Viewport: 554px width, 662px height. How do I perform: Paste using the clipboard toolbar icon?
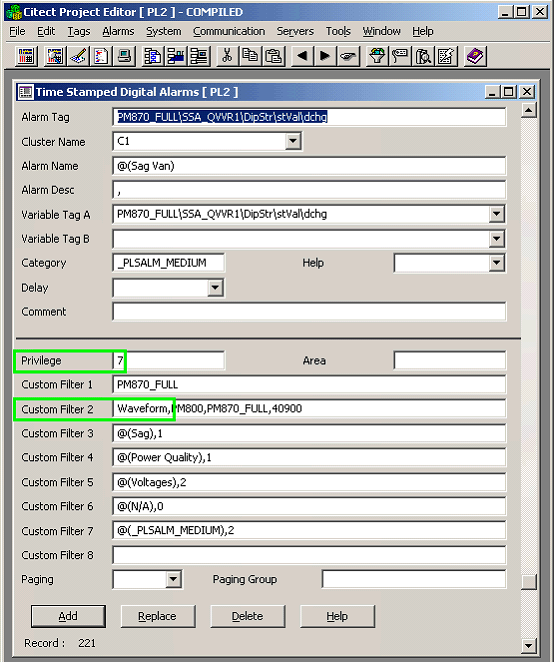tap(274, 56)
